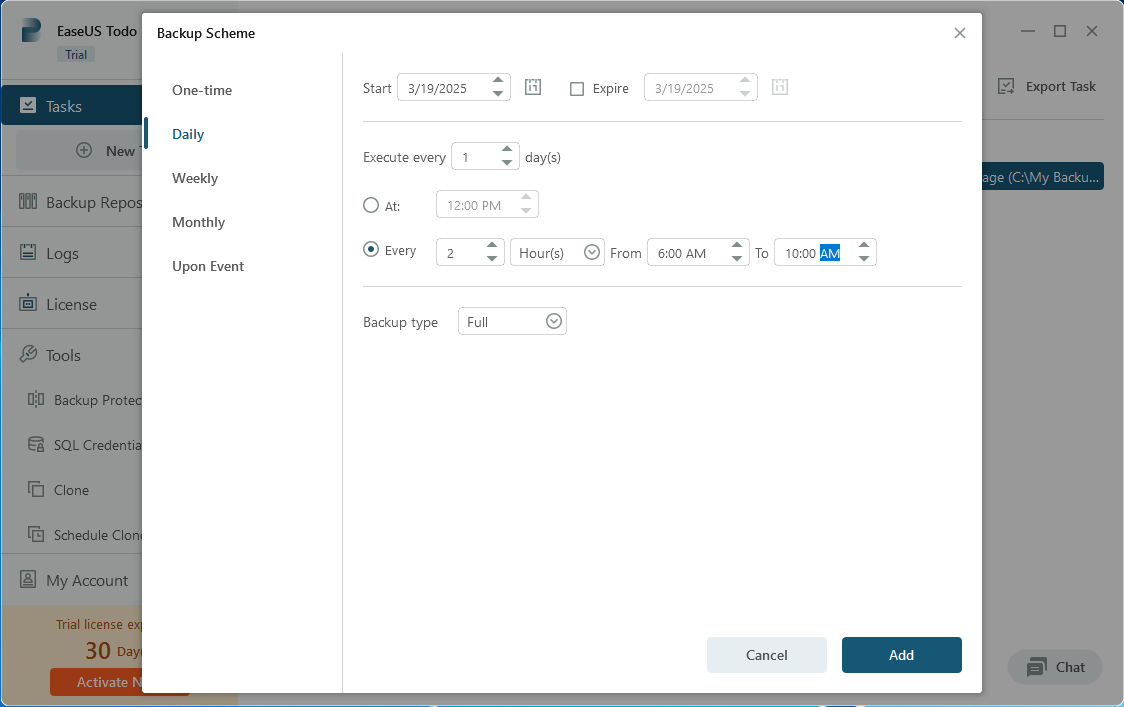Select the Daily schedule tab
This screenshot has width=1124, height=707.
coord(188,134)
